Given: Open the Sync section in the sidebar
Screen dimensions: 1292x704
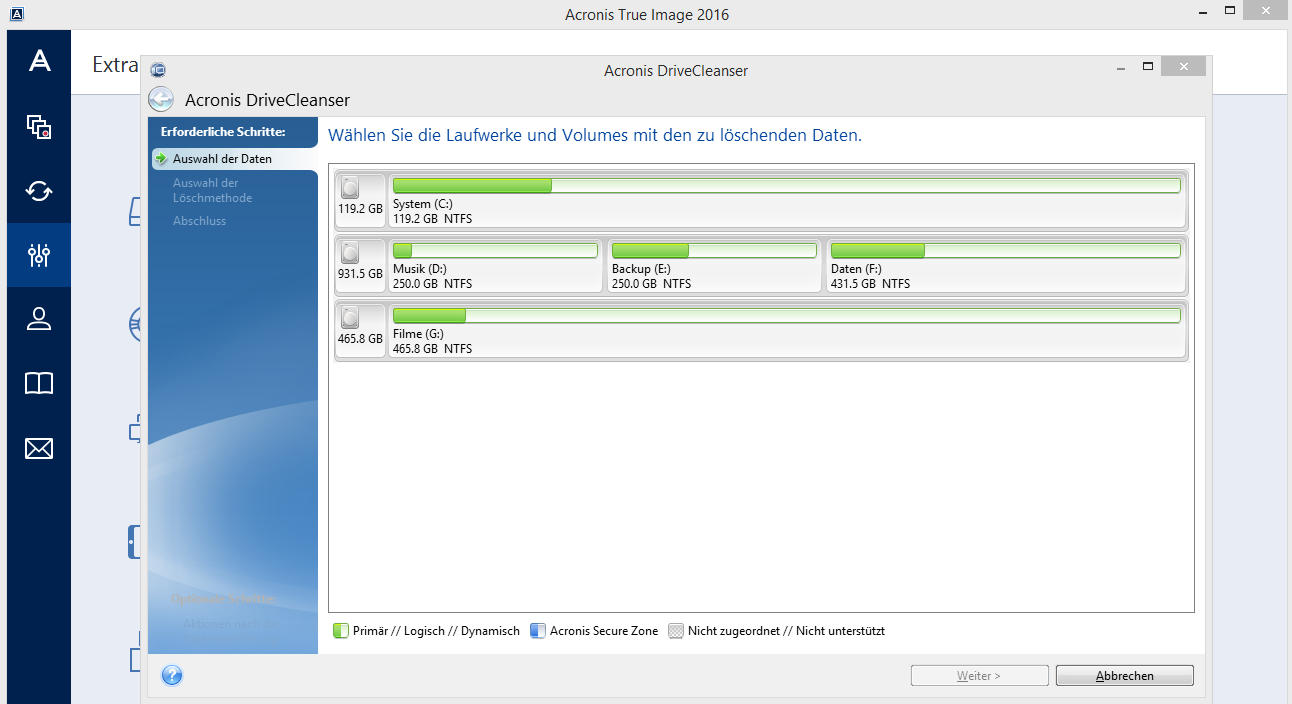Looking at the screenshot, I should pos(39,190).
